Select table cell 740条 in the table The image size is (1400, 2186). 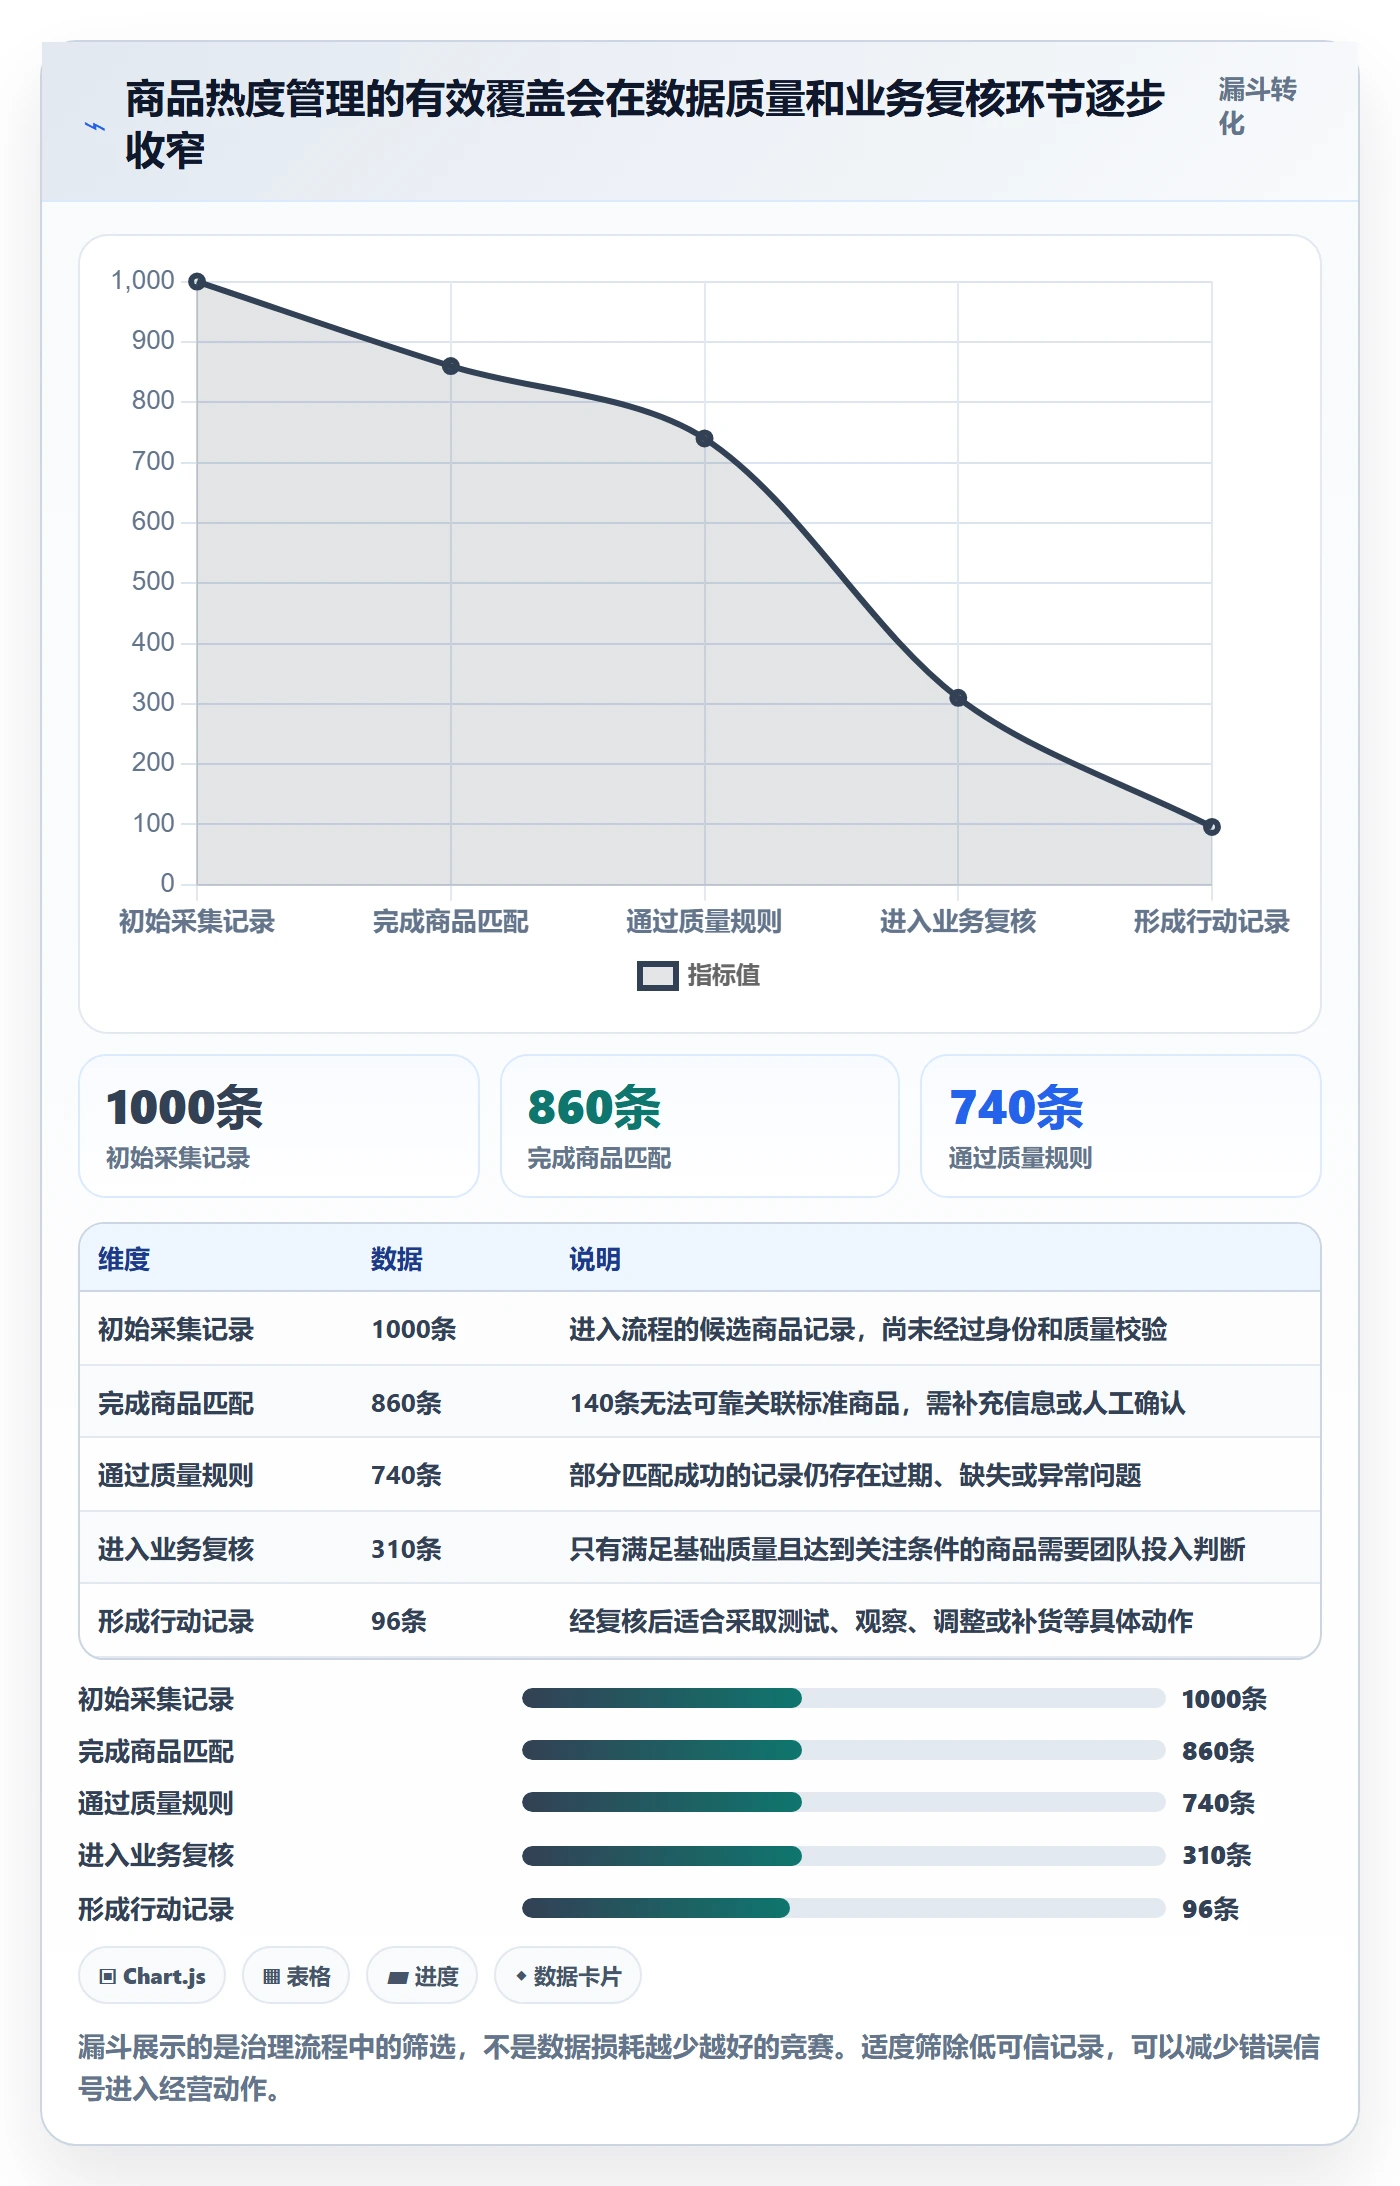(407, 1476)
